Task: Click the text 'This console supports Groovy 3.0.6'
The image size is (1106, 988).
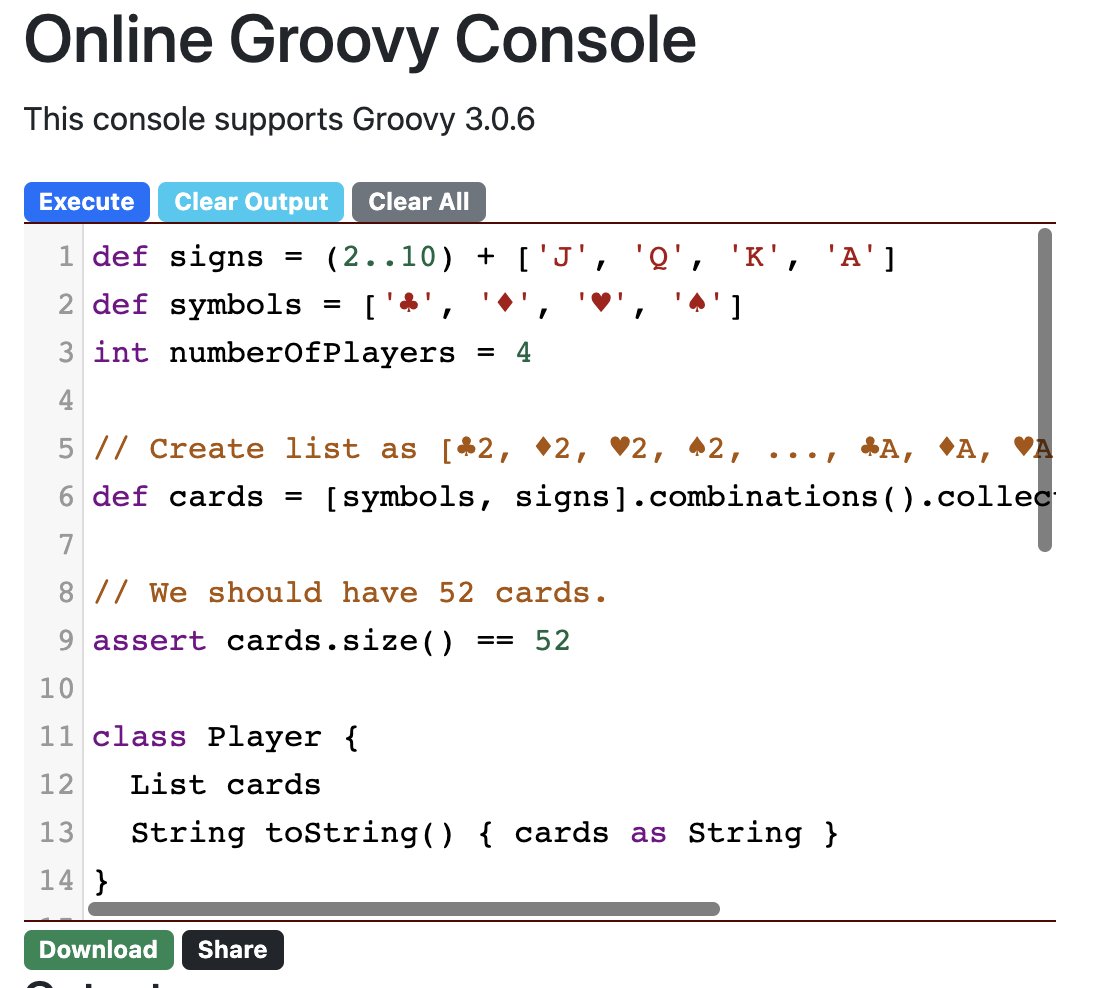Action: pos(279,119)
